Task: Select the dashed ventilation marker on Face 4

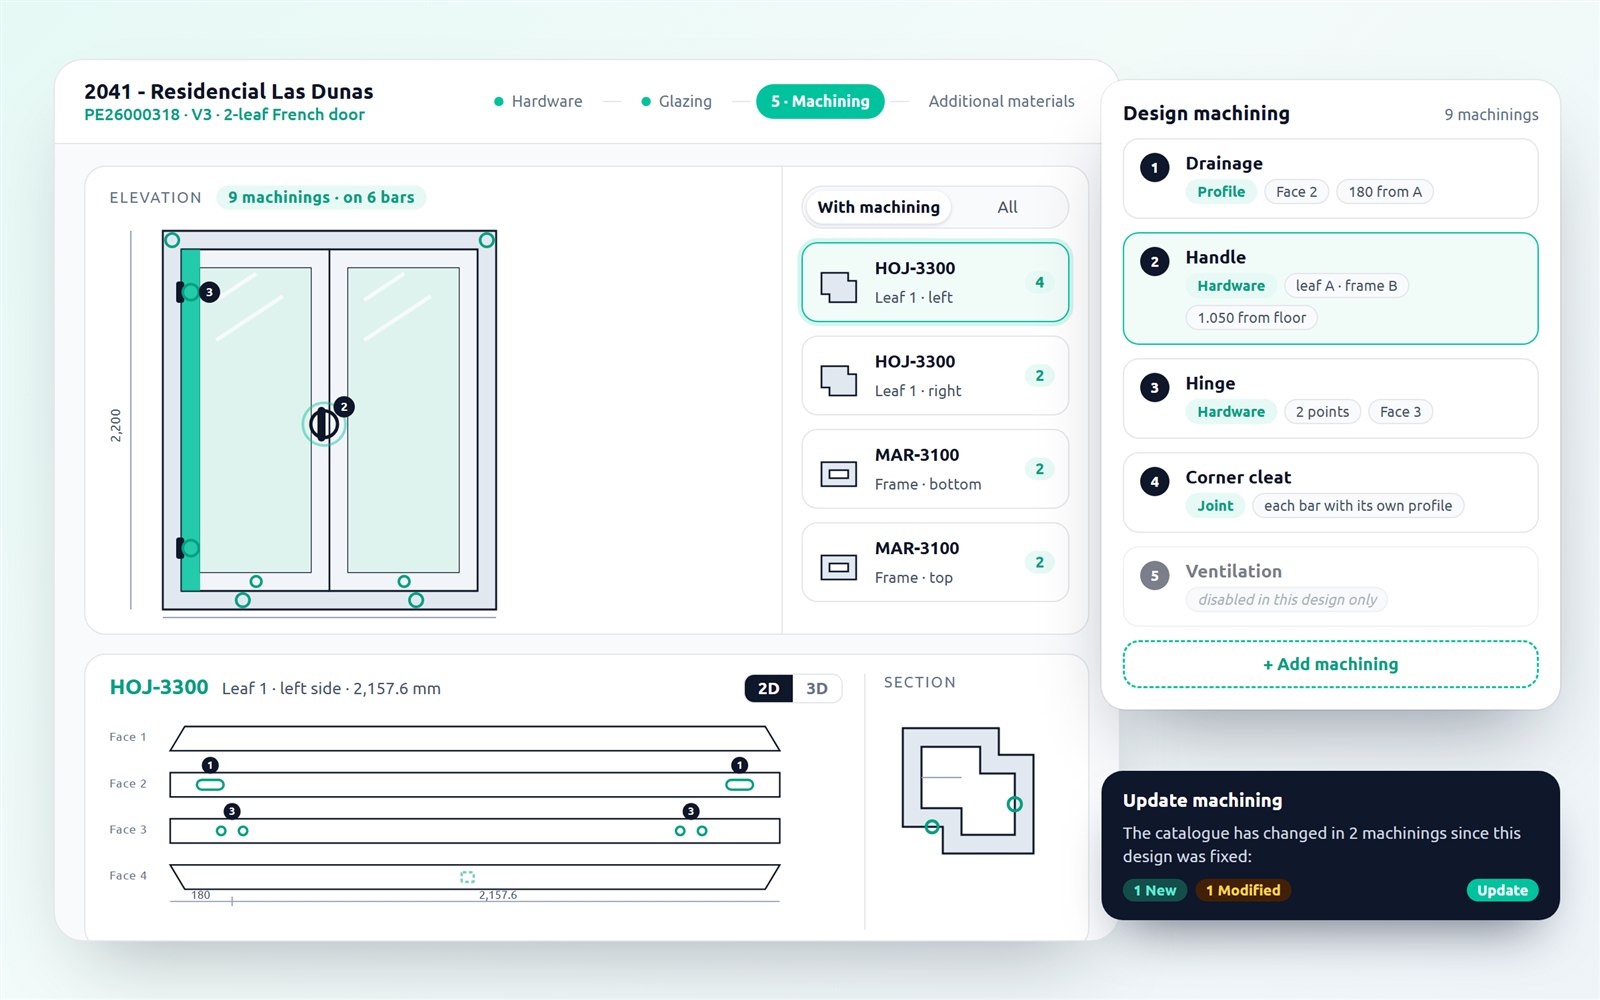Action: click(x=467, y=877)
